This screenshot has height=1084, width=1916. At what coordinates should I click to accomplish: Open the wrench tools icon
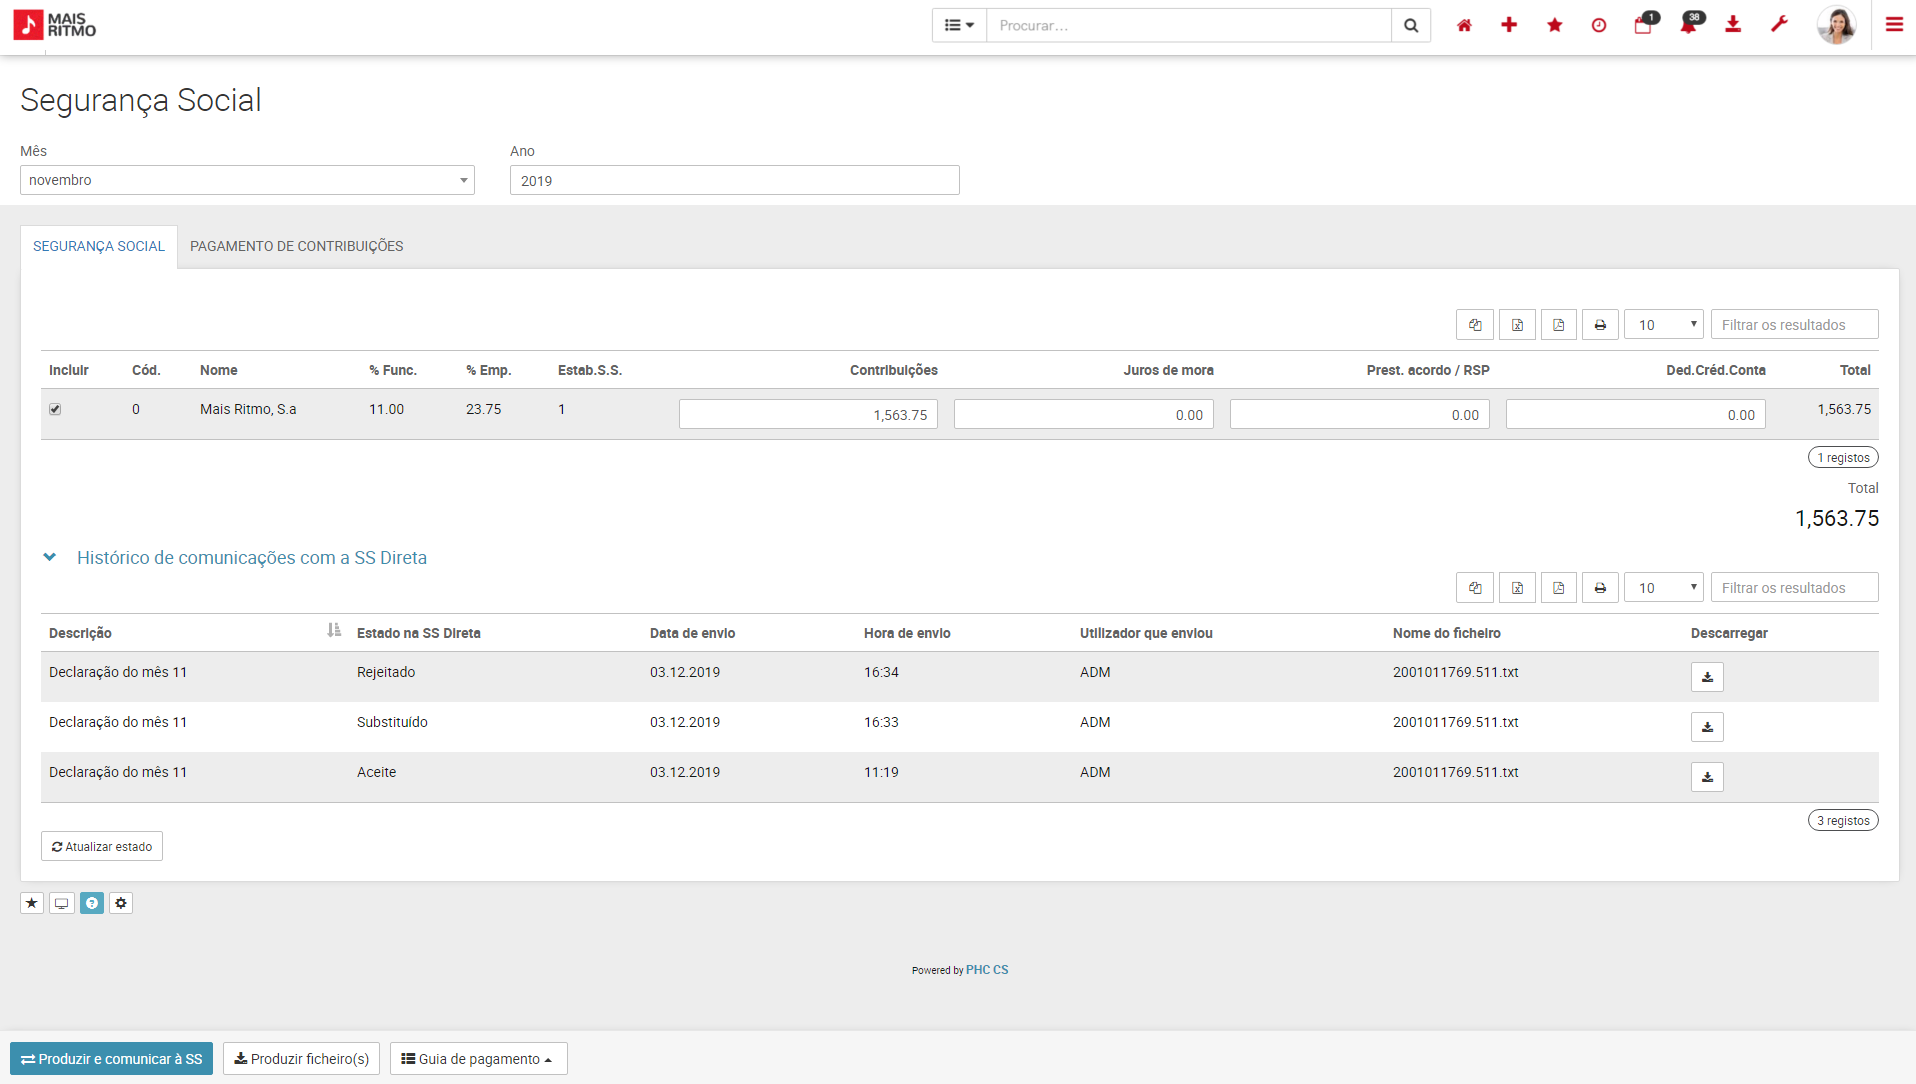pyautogui.click(x=1779, y=25)
